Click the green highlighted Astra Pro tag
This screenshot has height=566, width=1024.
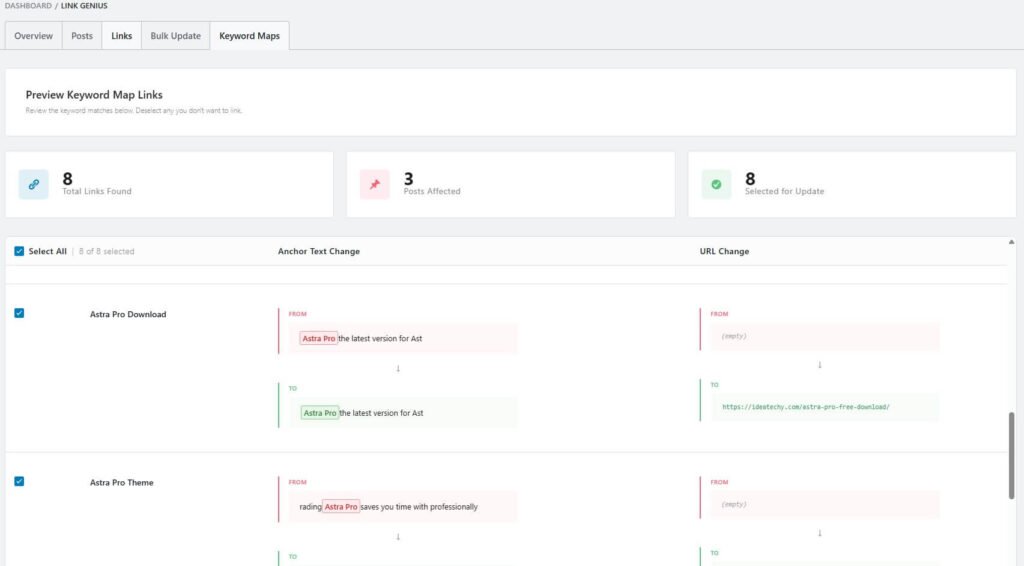[x=319, y=412]
